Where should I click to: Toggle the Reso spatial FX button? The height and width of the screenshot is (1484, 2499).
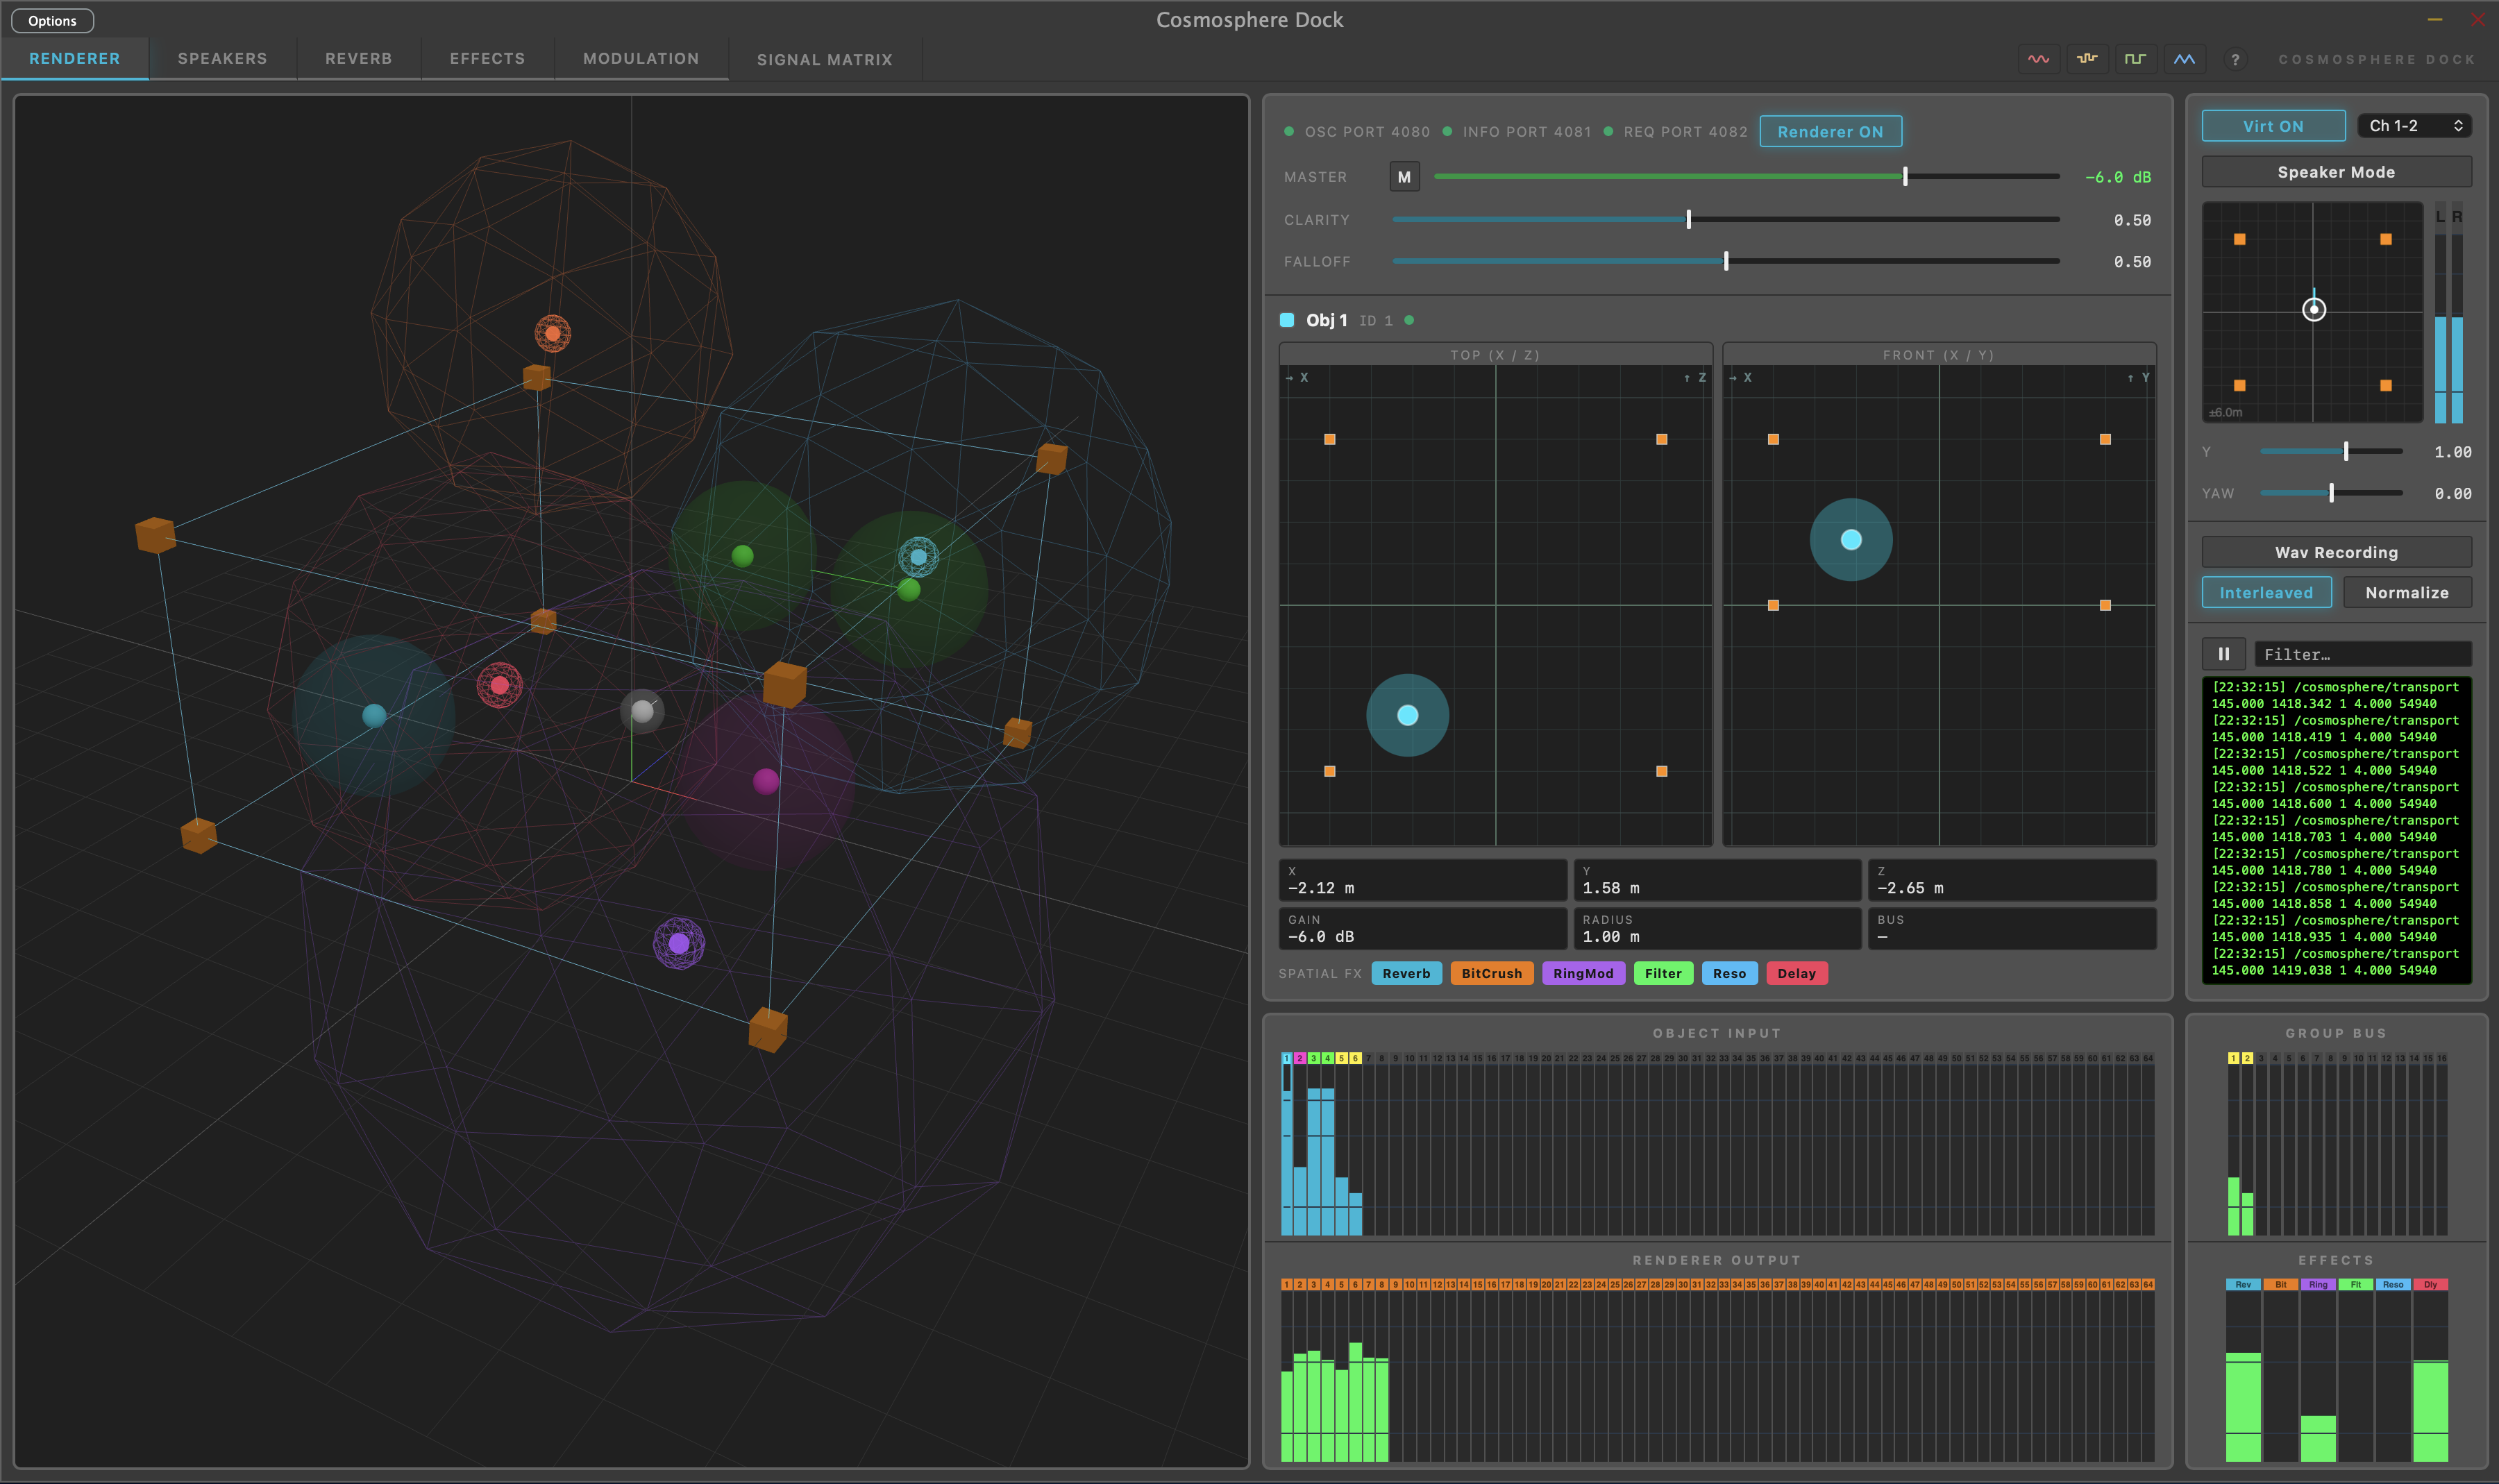[x=1729, y=974]
